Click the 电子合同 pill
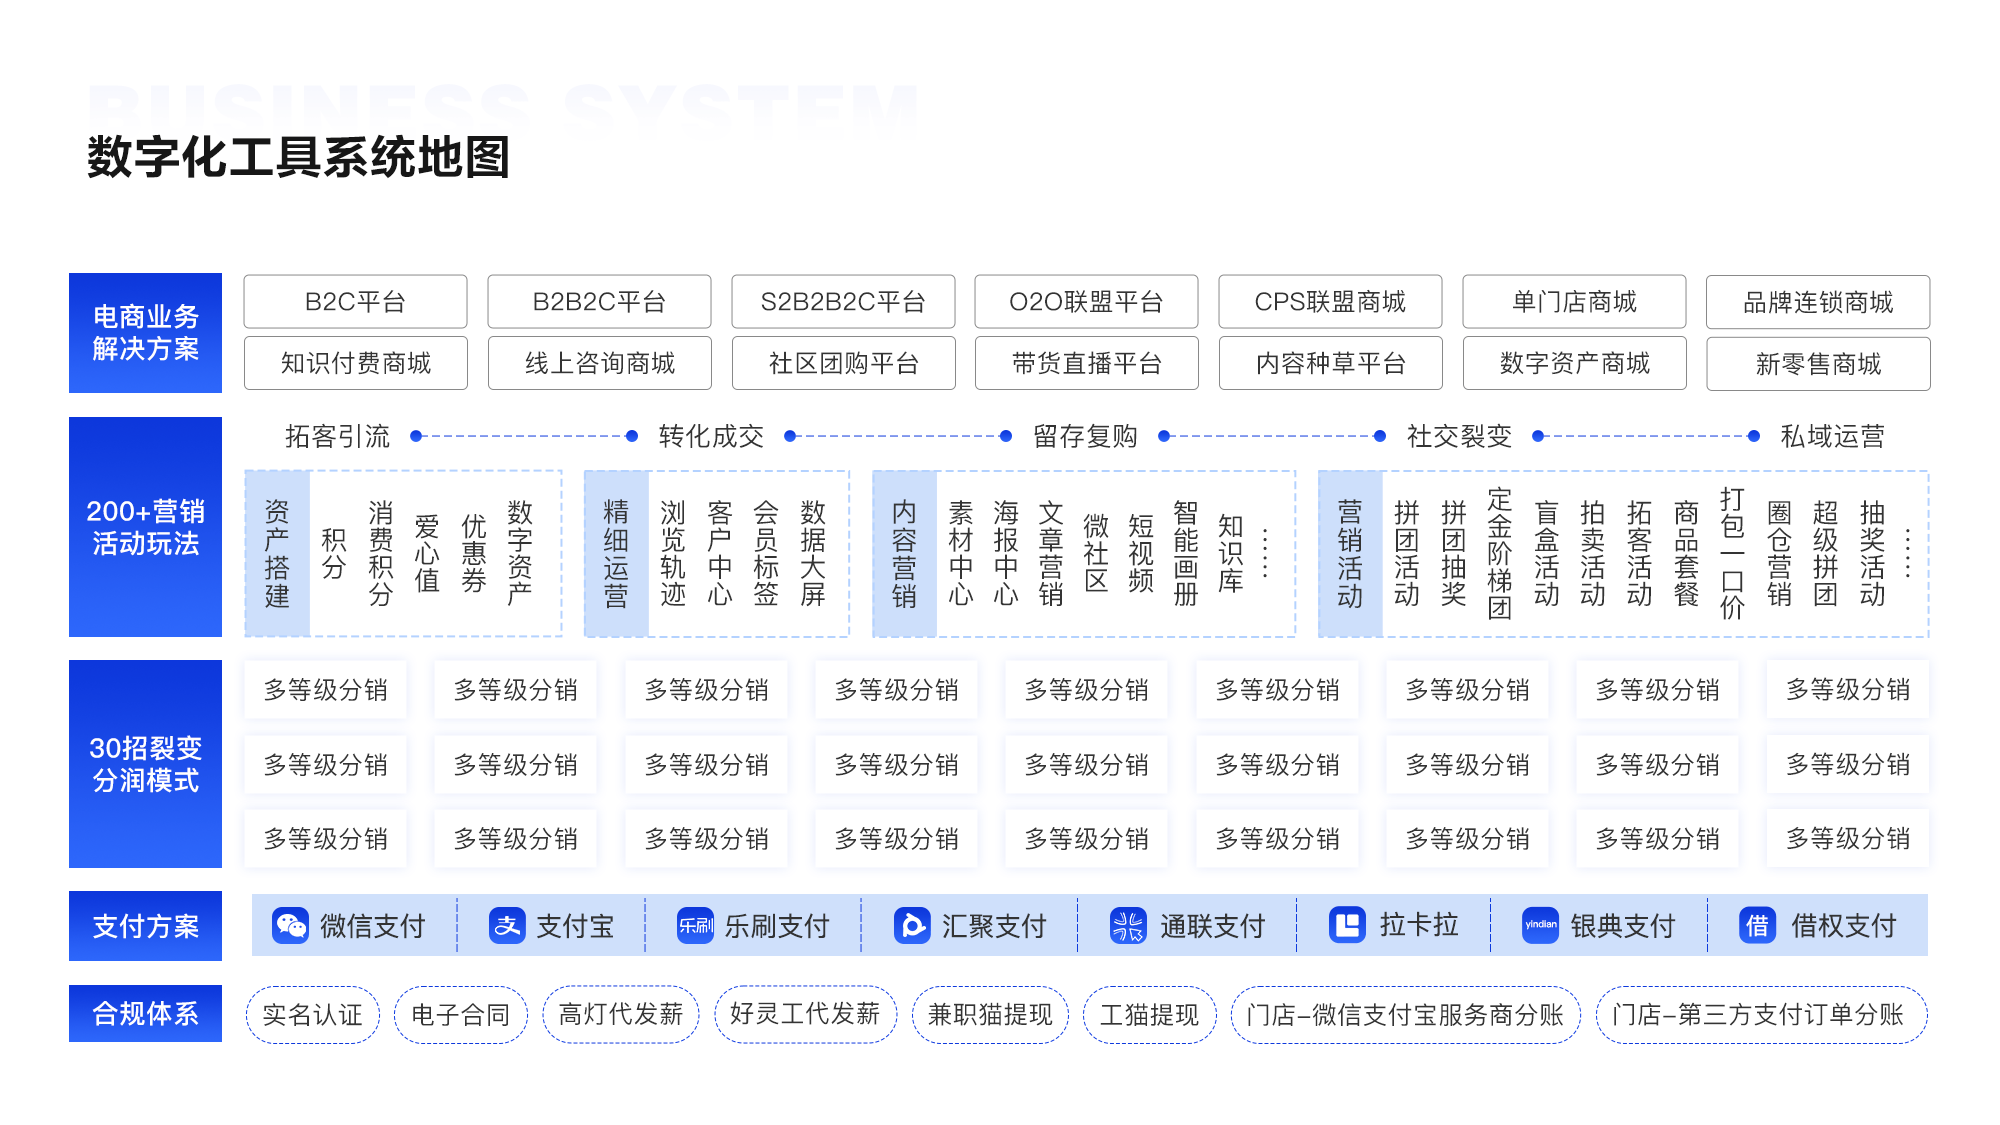This screenshot has height=1125, width=2000. [x=461, y=1015]
